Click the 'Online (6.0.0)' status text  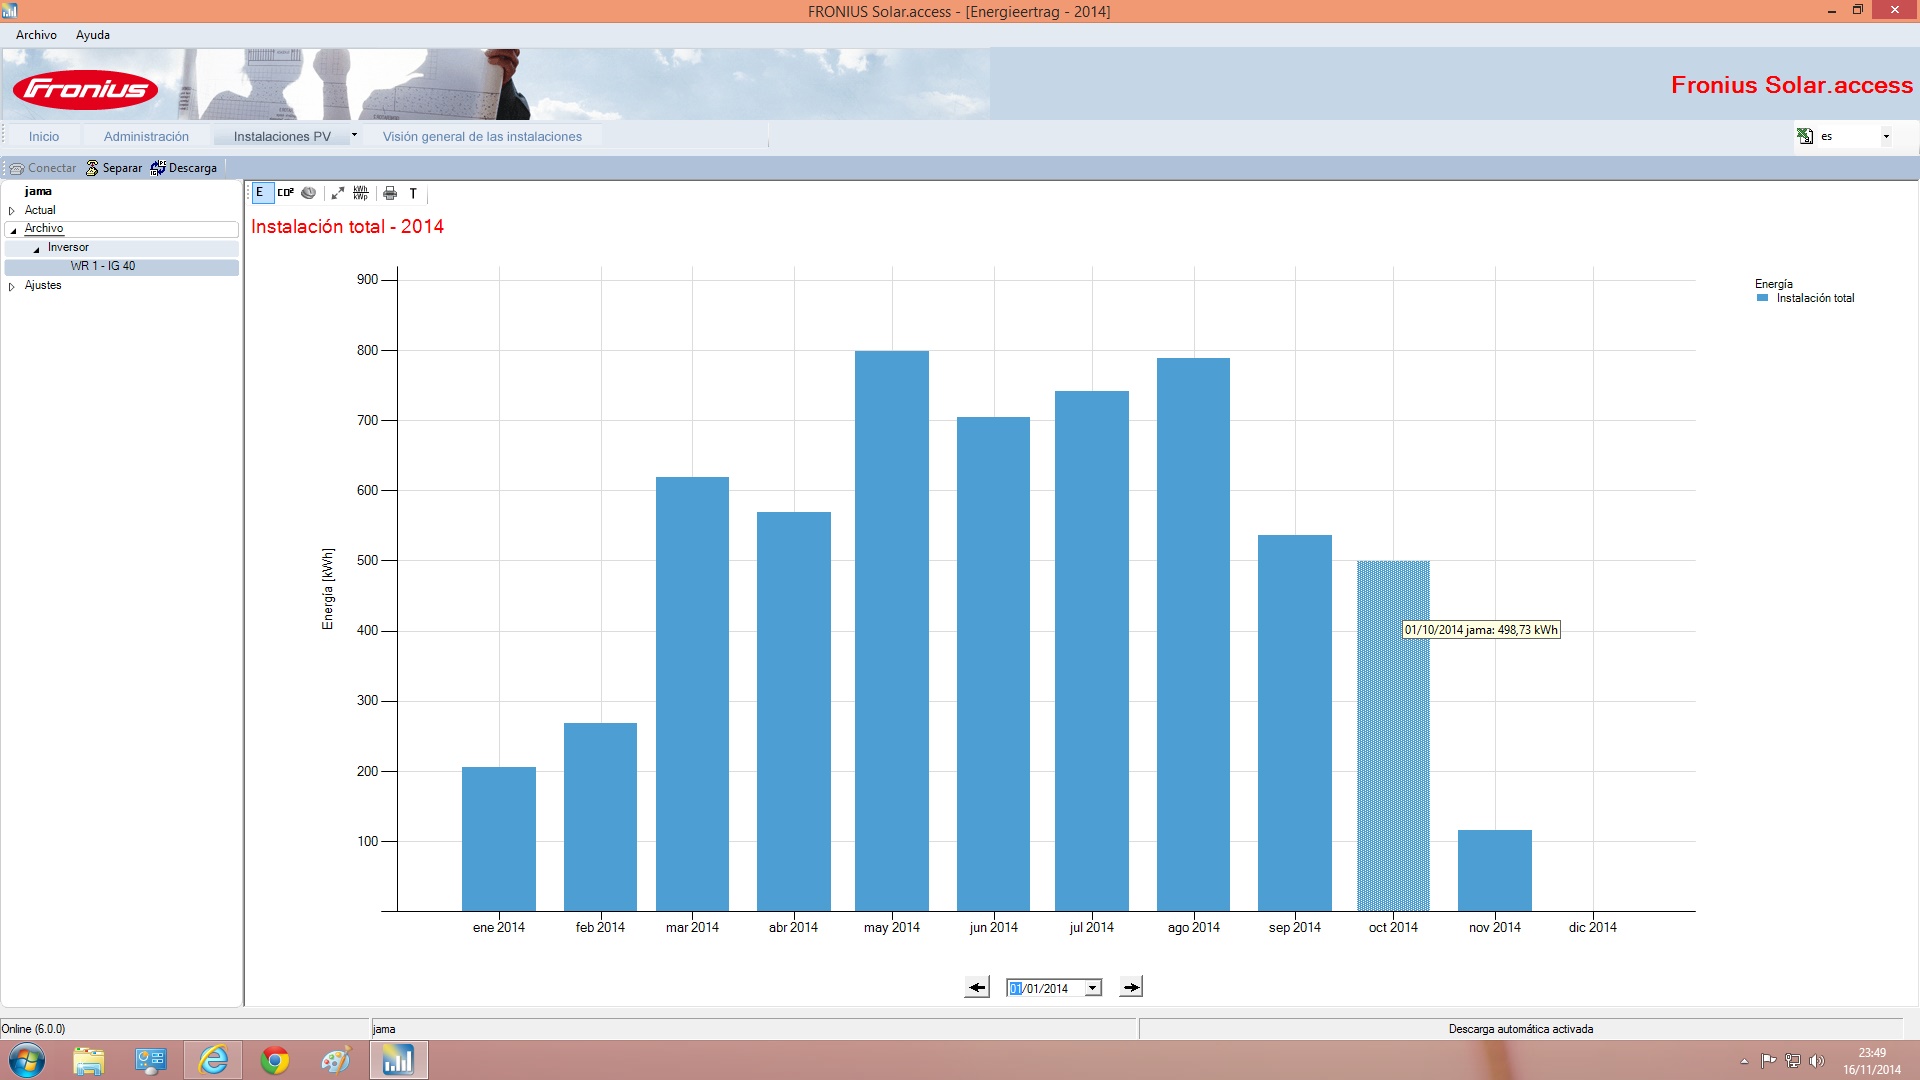33,1029
